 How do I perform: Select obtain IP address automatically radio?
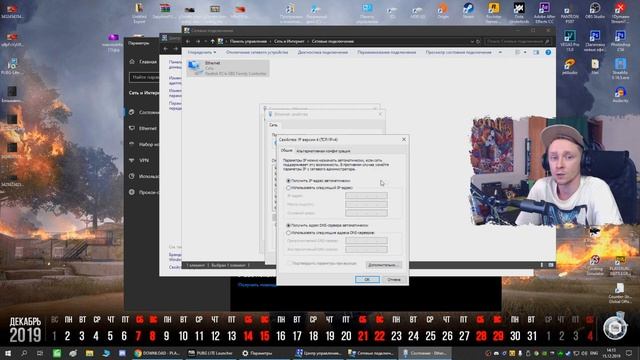tap(289, 180)
